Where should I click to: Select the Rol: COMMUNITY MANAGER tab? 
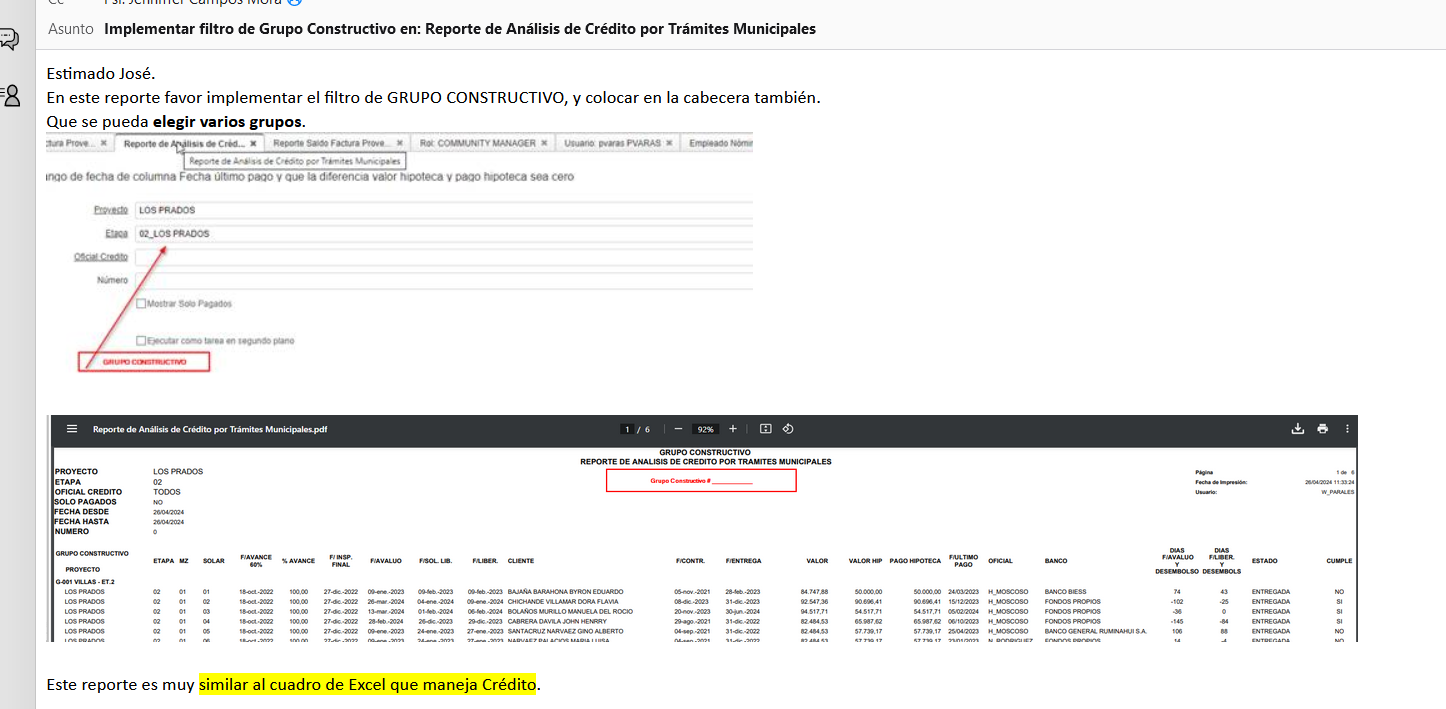tap(476, 143)
